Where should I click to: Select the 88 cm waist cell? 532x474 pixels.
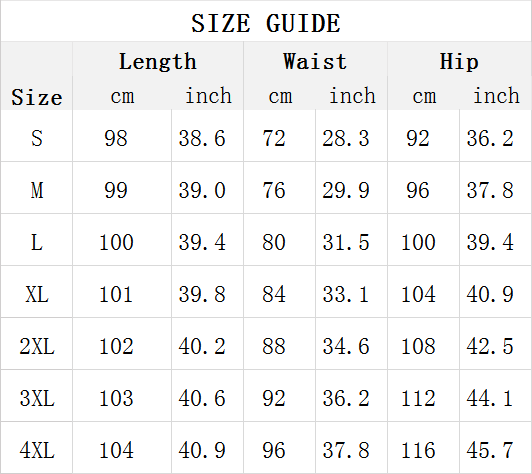pos(273,346)
